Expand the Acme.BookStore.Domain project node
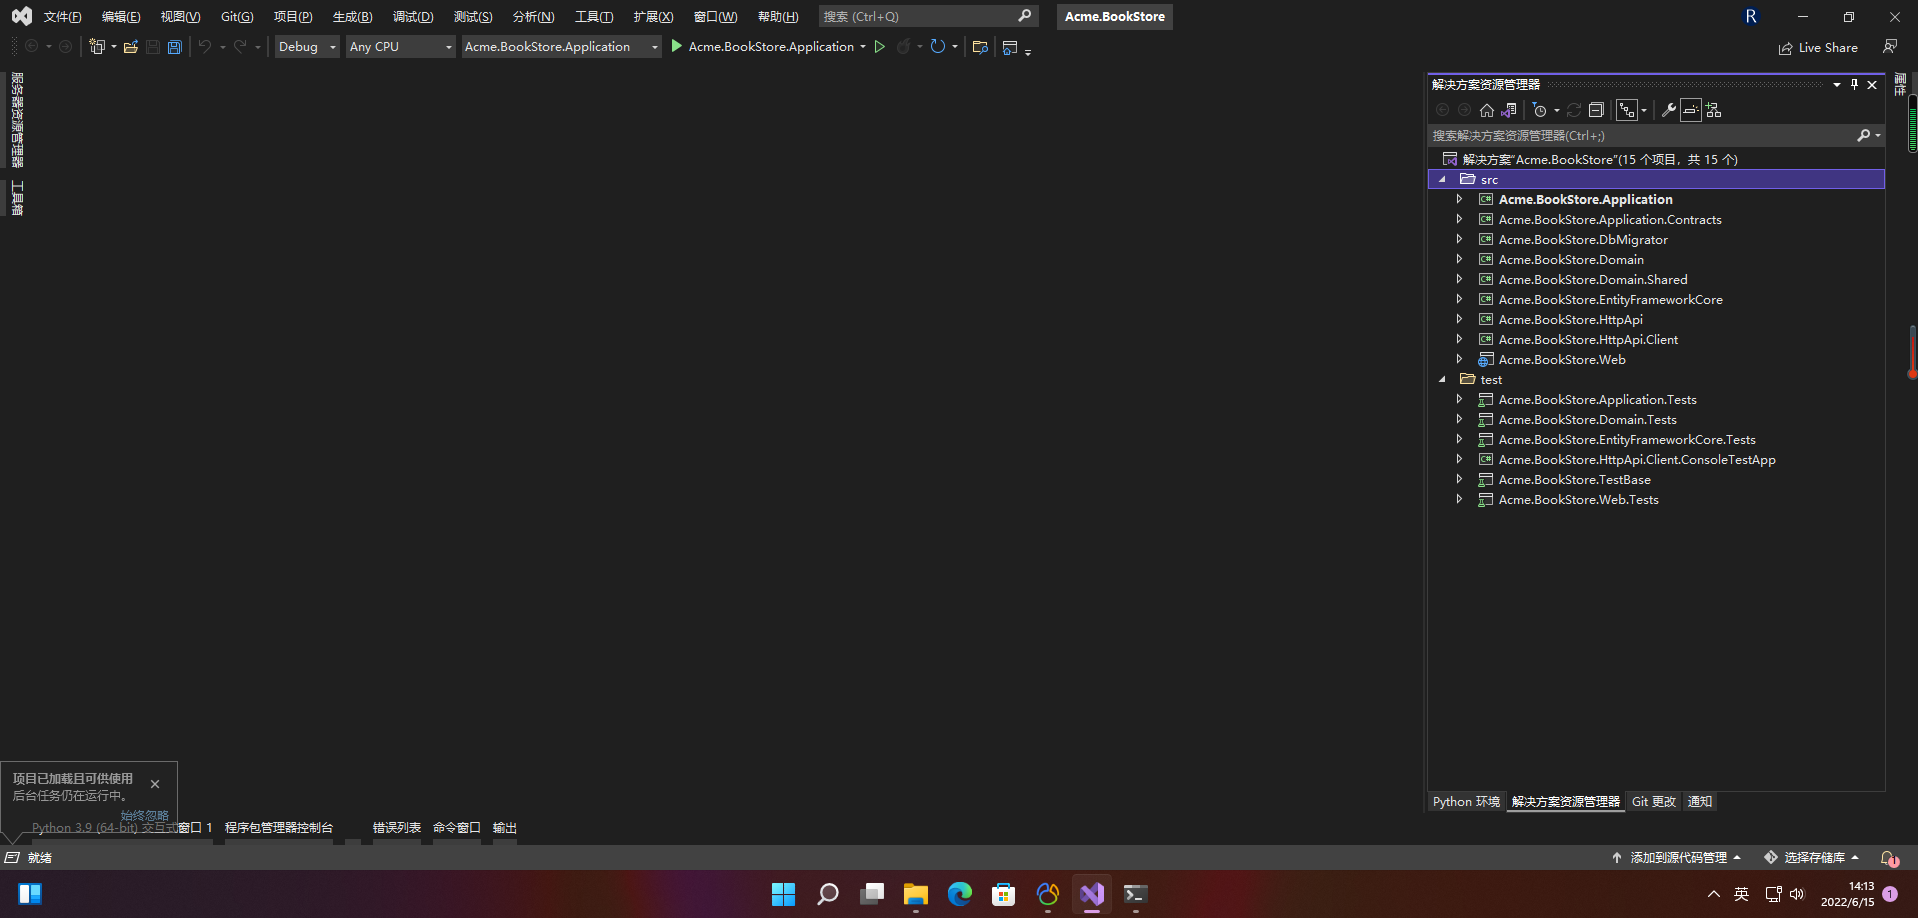 coord(1459,259)
